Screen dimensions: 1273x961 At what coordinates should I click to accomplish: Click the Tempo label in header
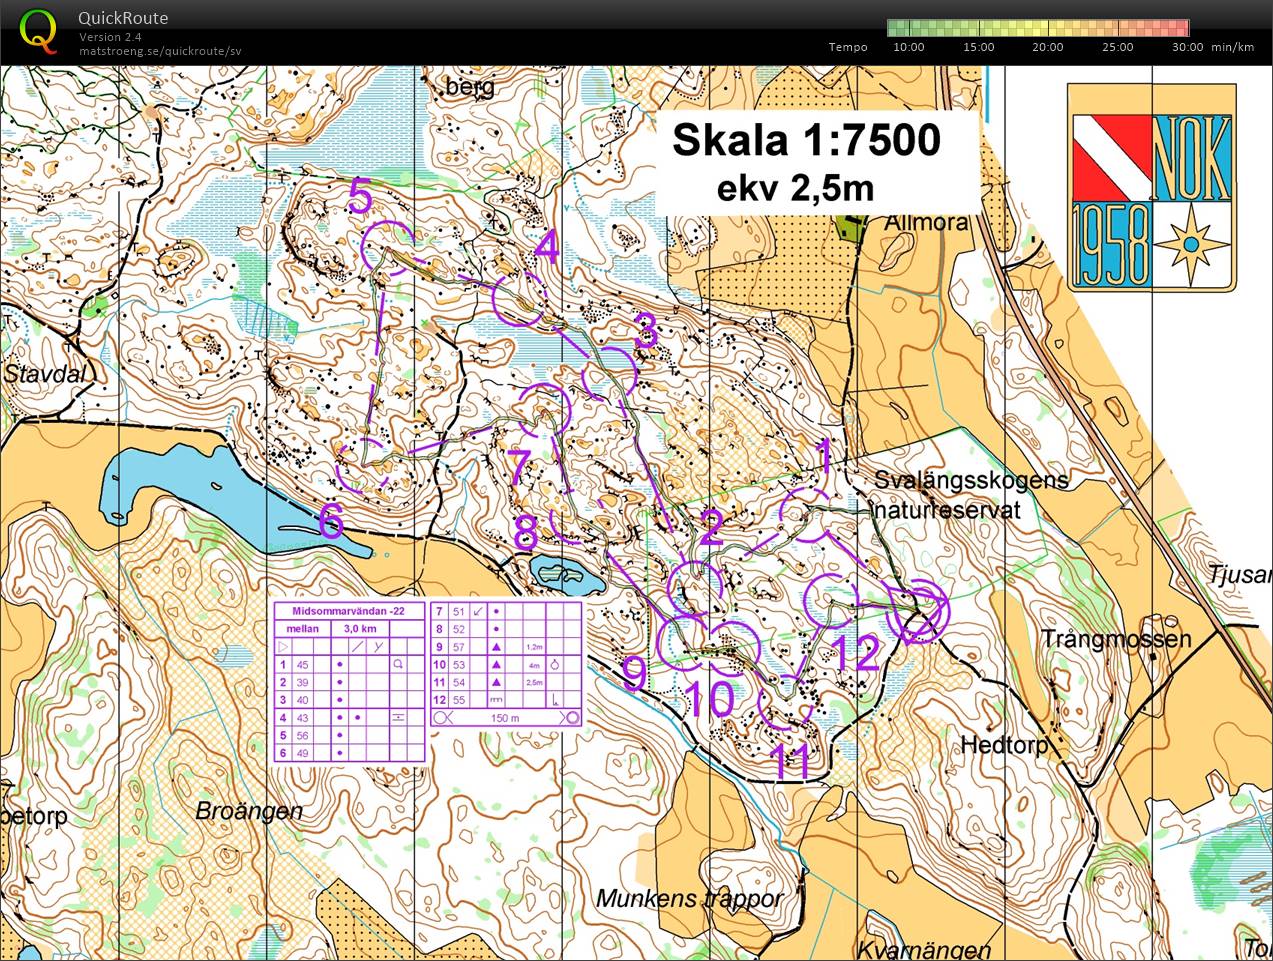coord(848,47)
